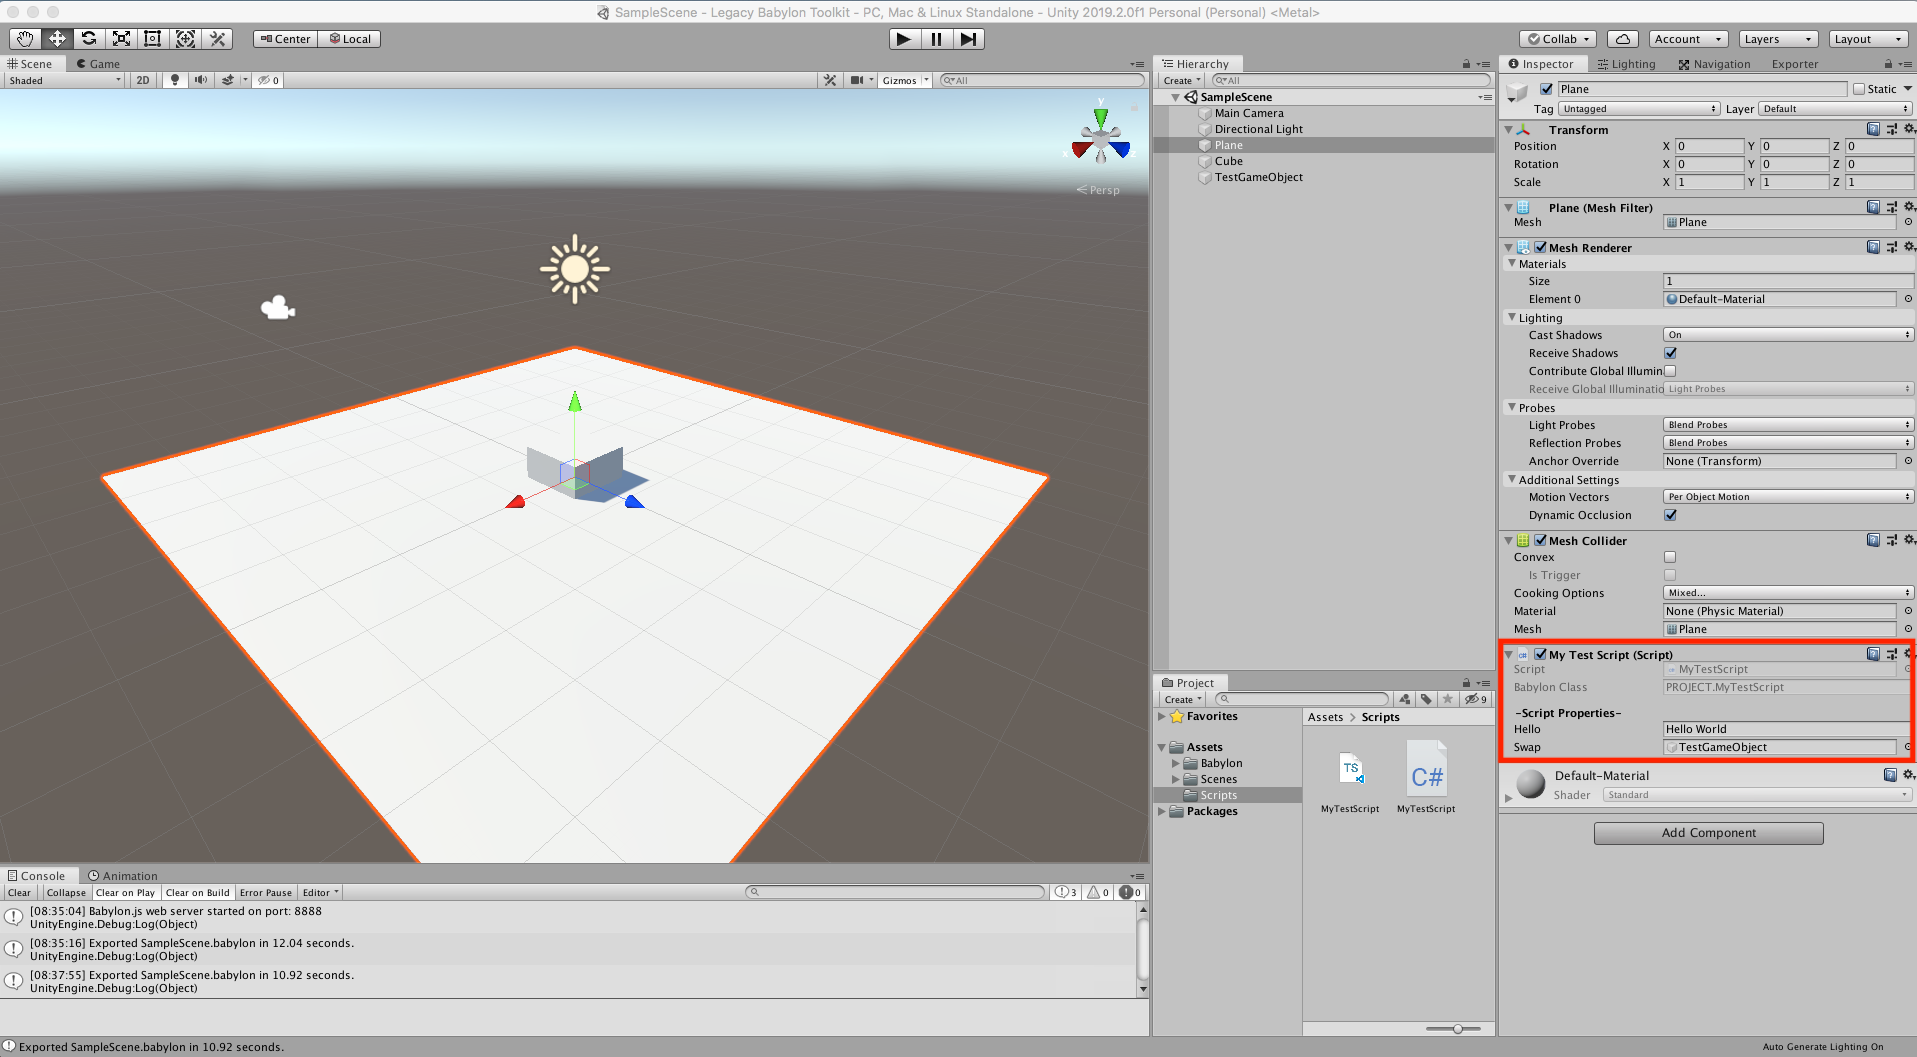Image resolution: width=1917 pixels, height=1057 pixels.
Task: Switch to the Animation tab
Action: 122,876
